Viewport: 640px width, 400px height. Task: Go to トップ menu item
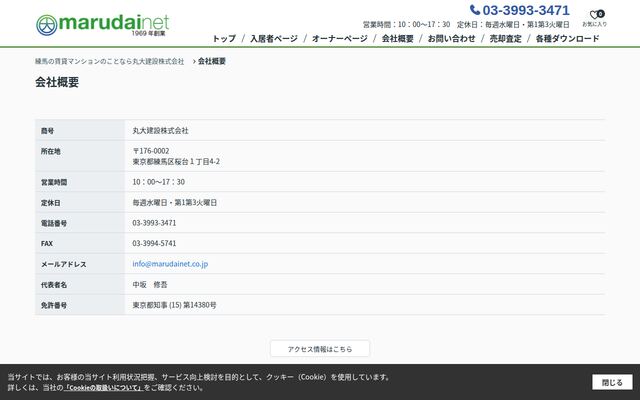[224, 39]
